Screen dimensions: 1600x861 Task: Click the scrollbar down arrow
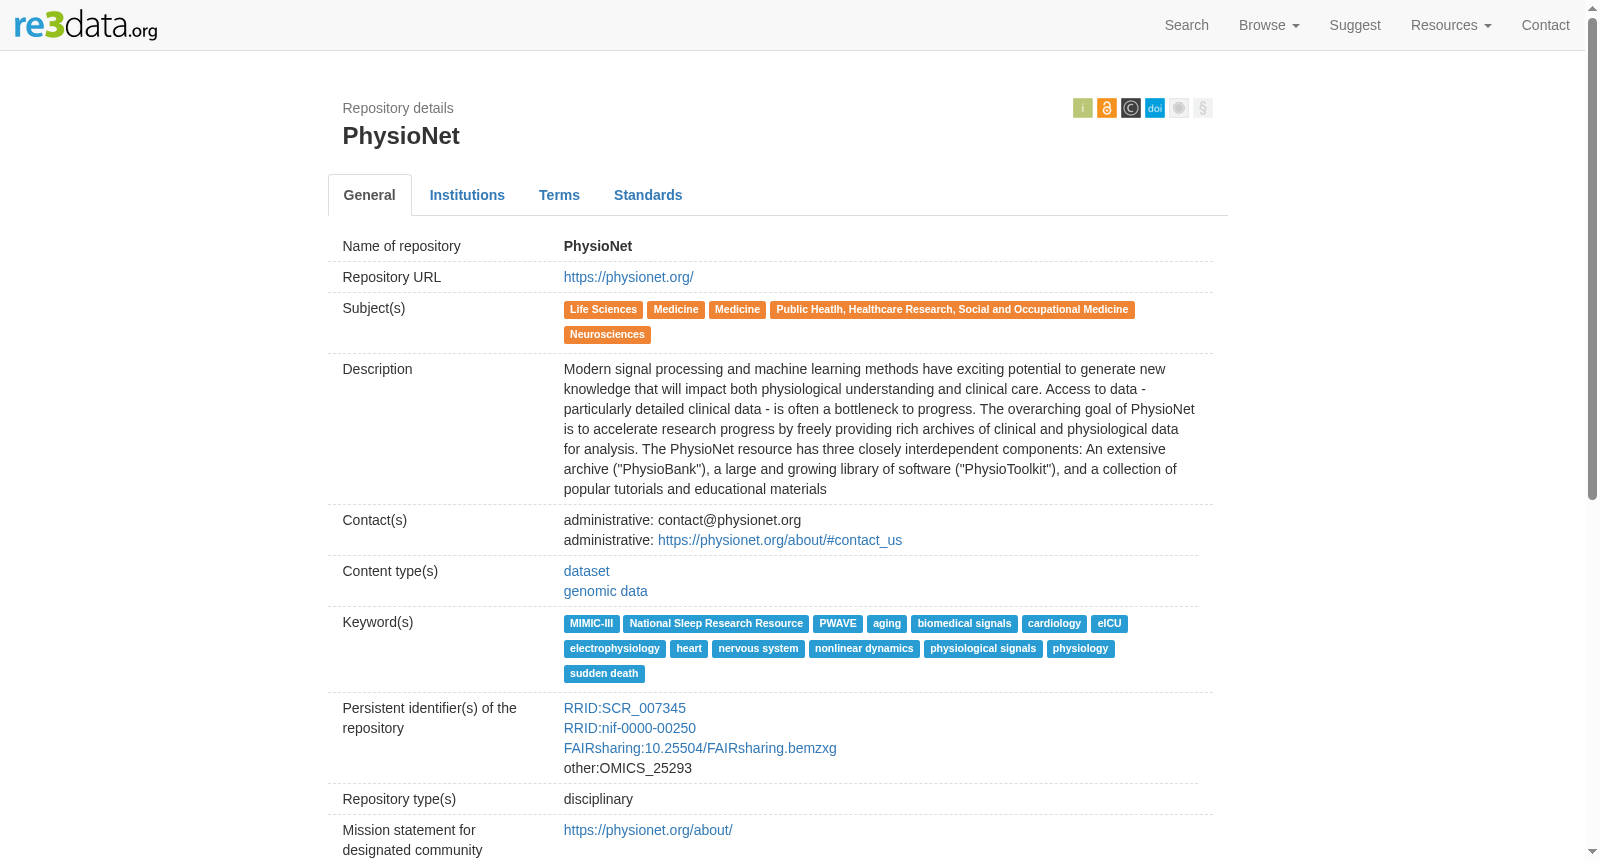tap(1593, 852)
